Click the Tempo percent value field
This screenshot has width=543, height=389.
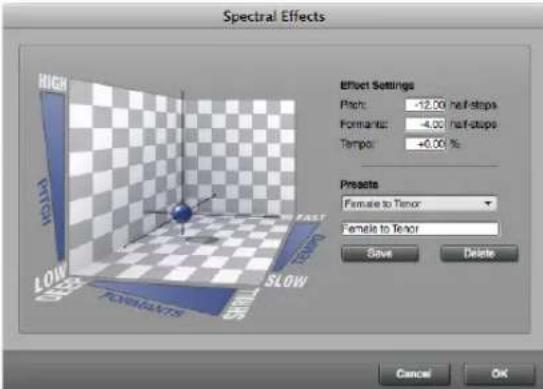pos(425,143)
